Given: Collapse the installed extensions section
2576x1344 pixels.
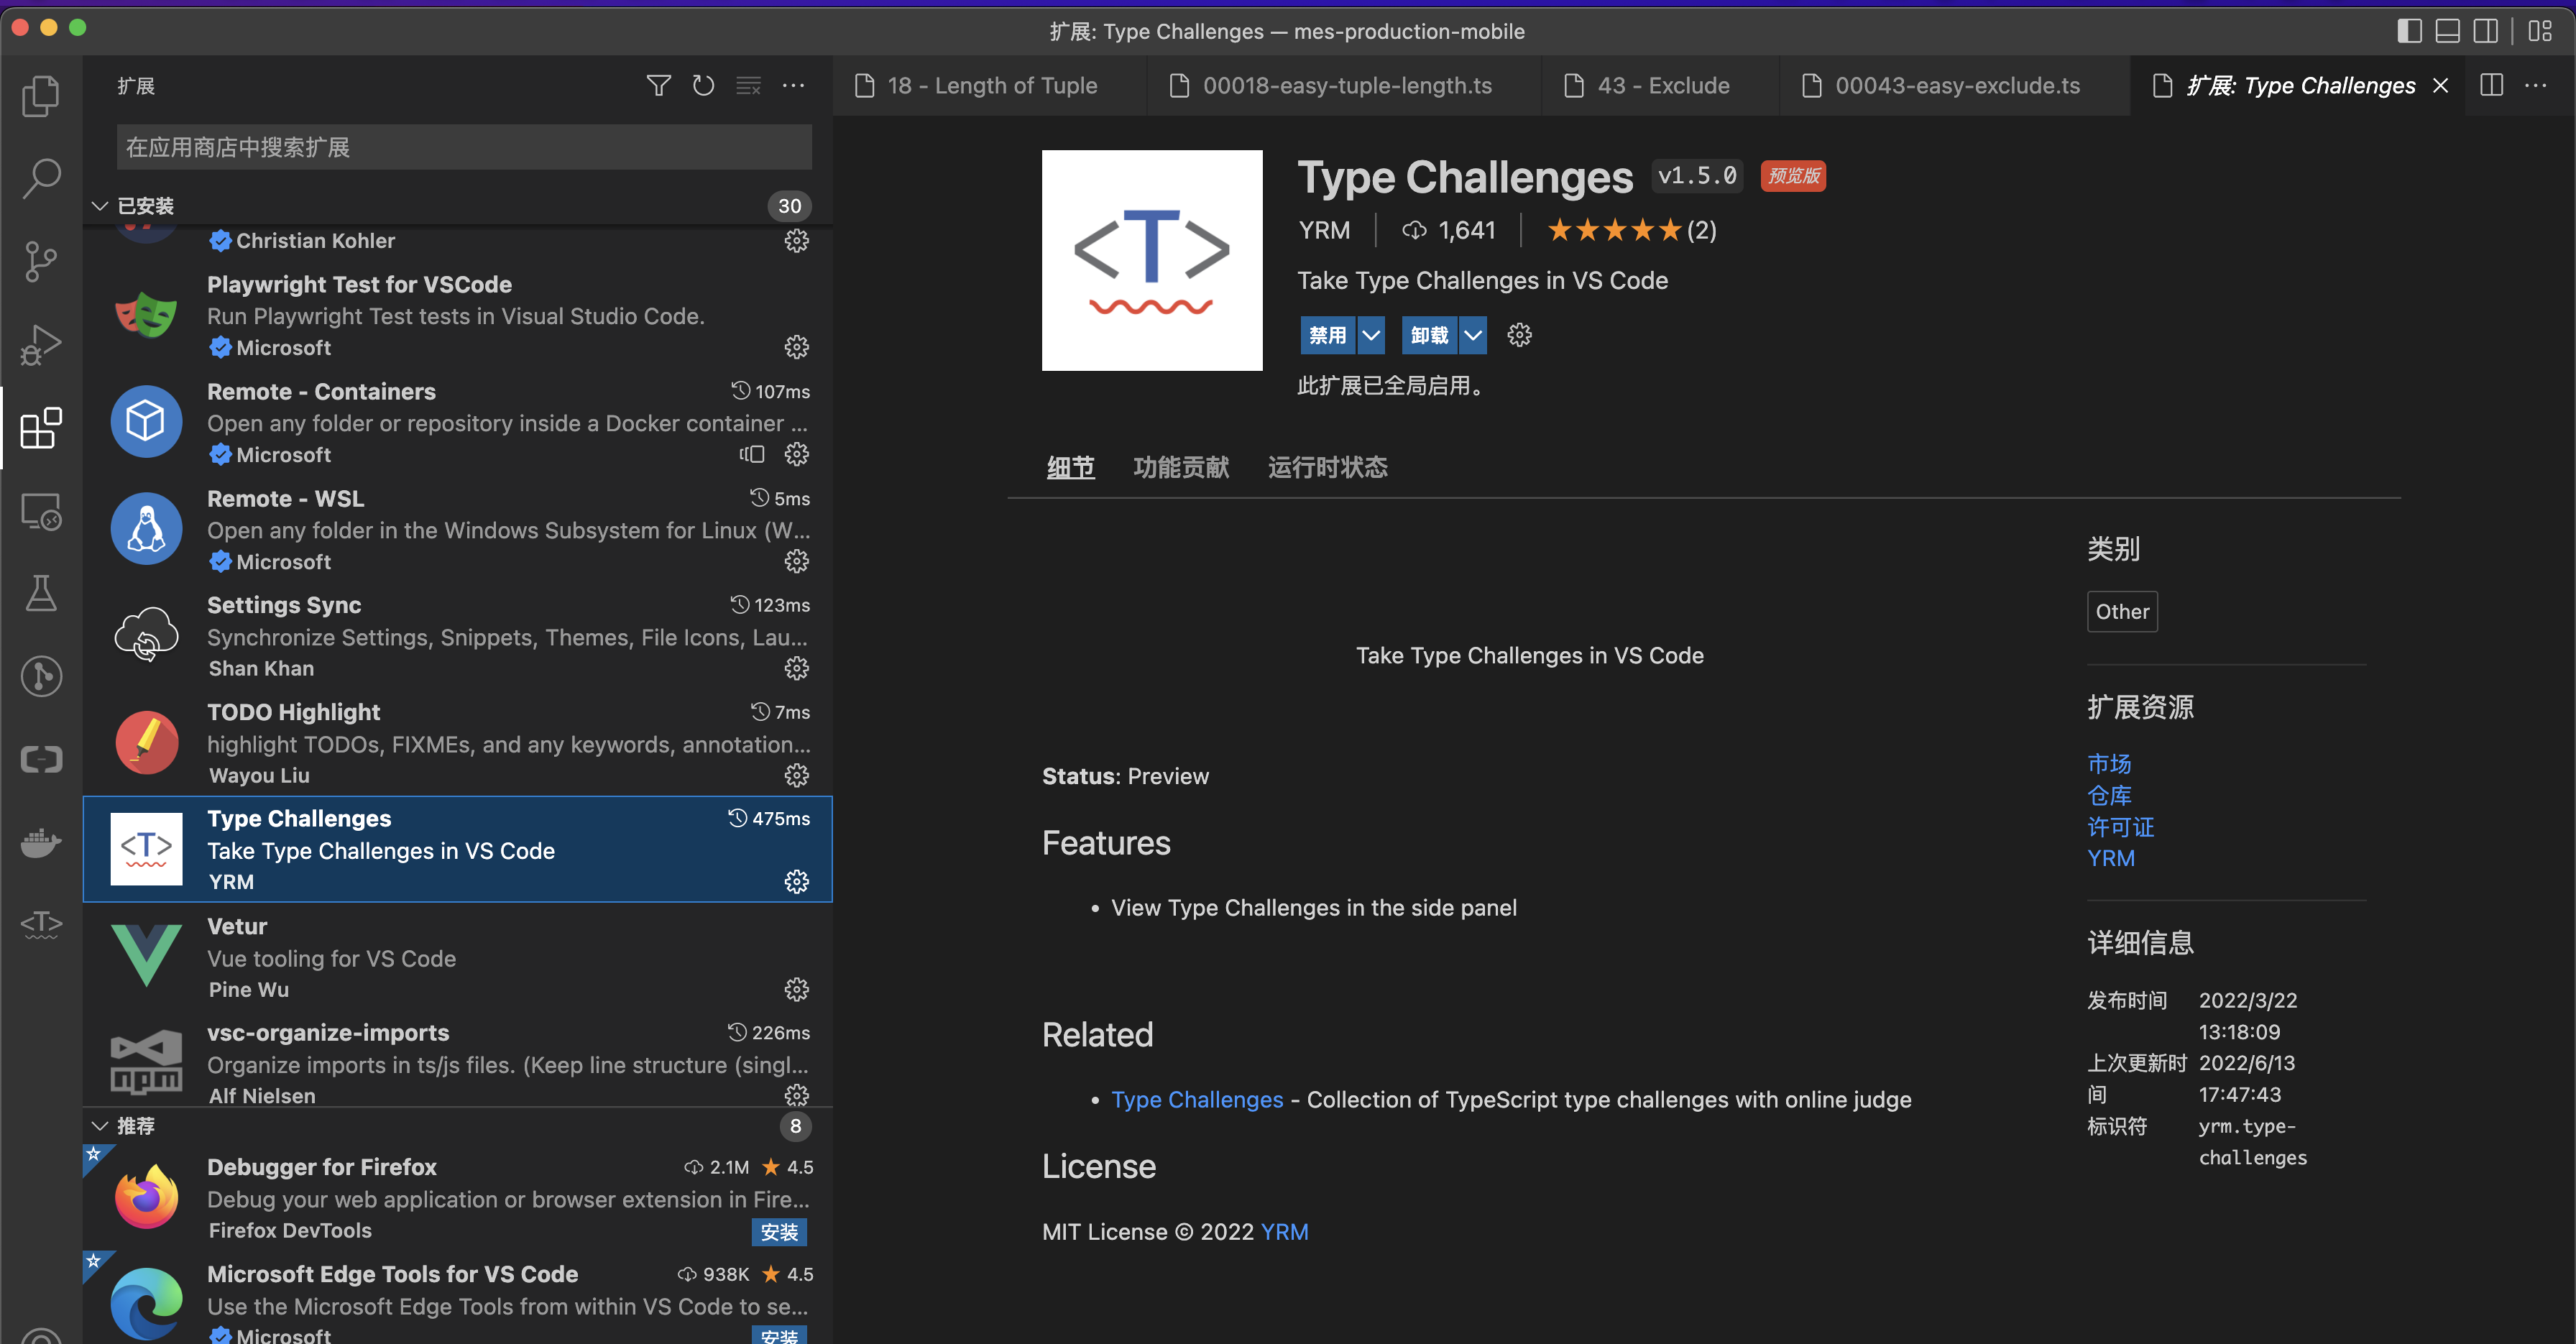Looking at the screenshot, I should pyautogui.click(x=100, y=206).
